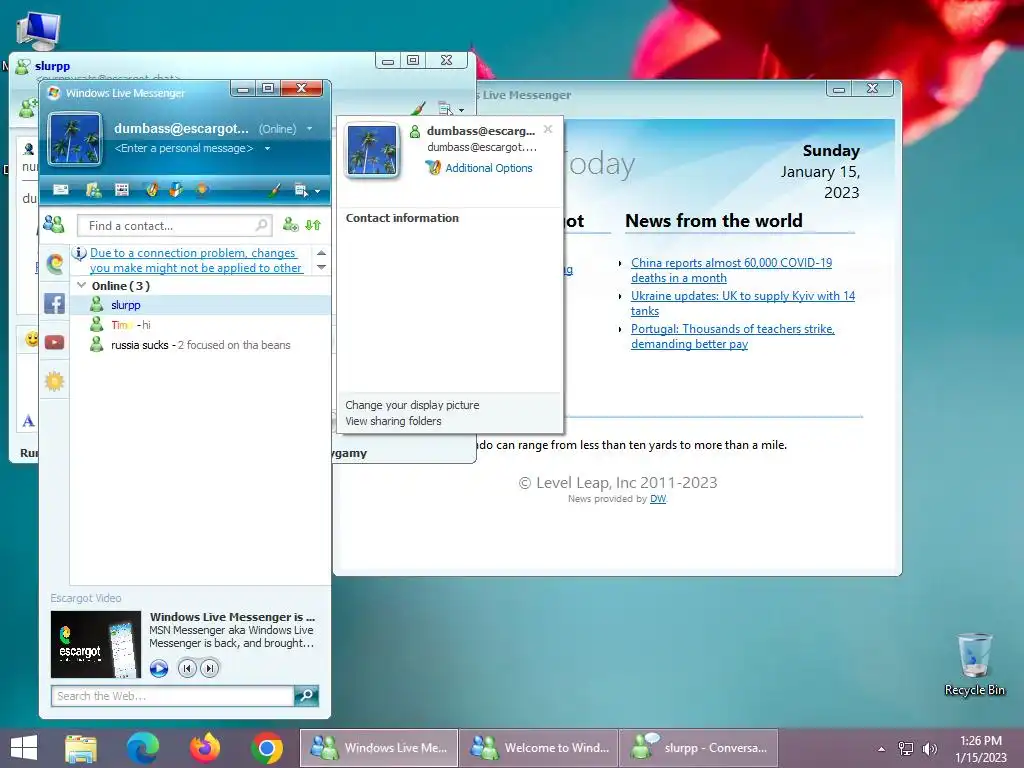Open the show menu icon in Messenger toolbar
This screenshot has height=768, width=1024.
(x=300, y=191)
